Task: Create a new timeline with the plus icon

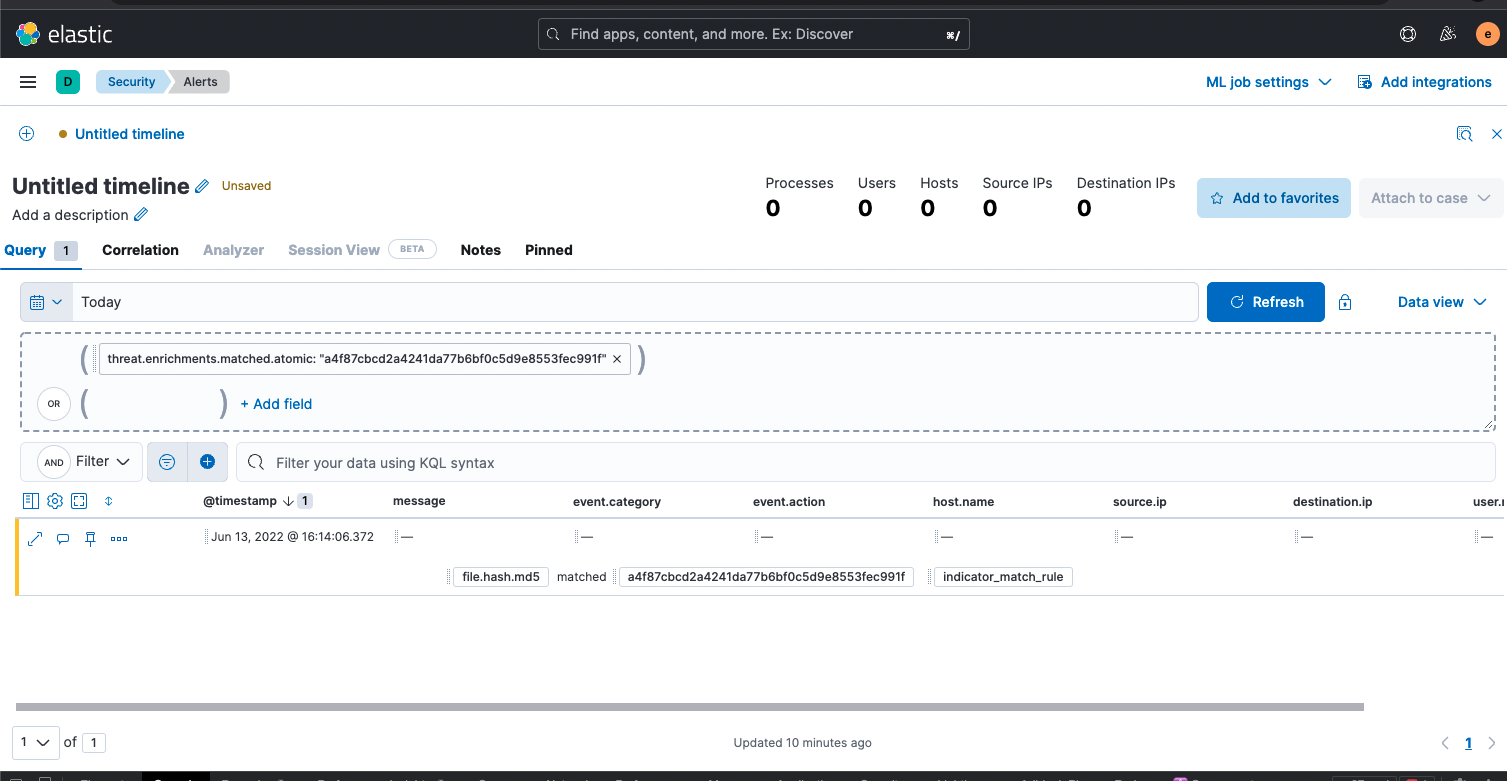Action: click(x=26, y=133)
